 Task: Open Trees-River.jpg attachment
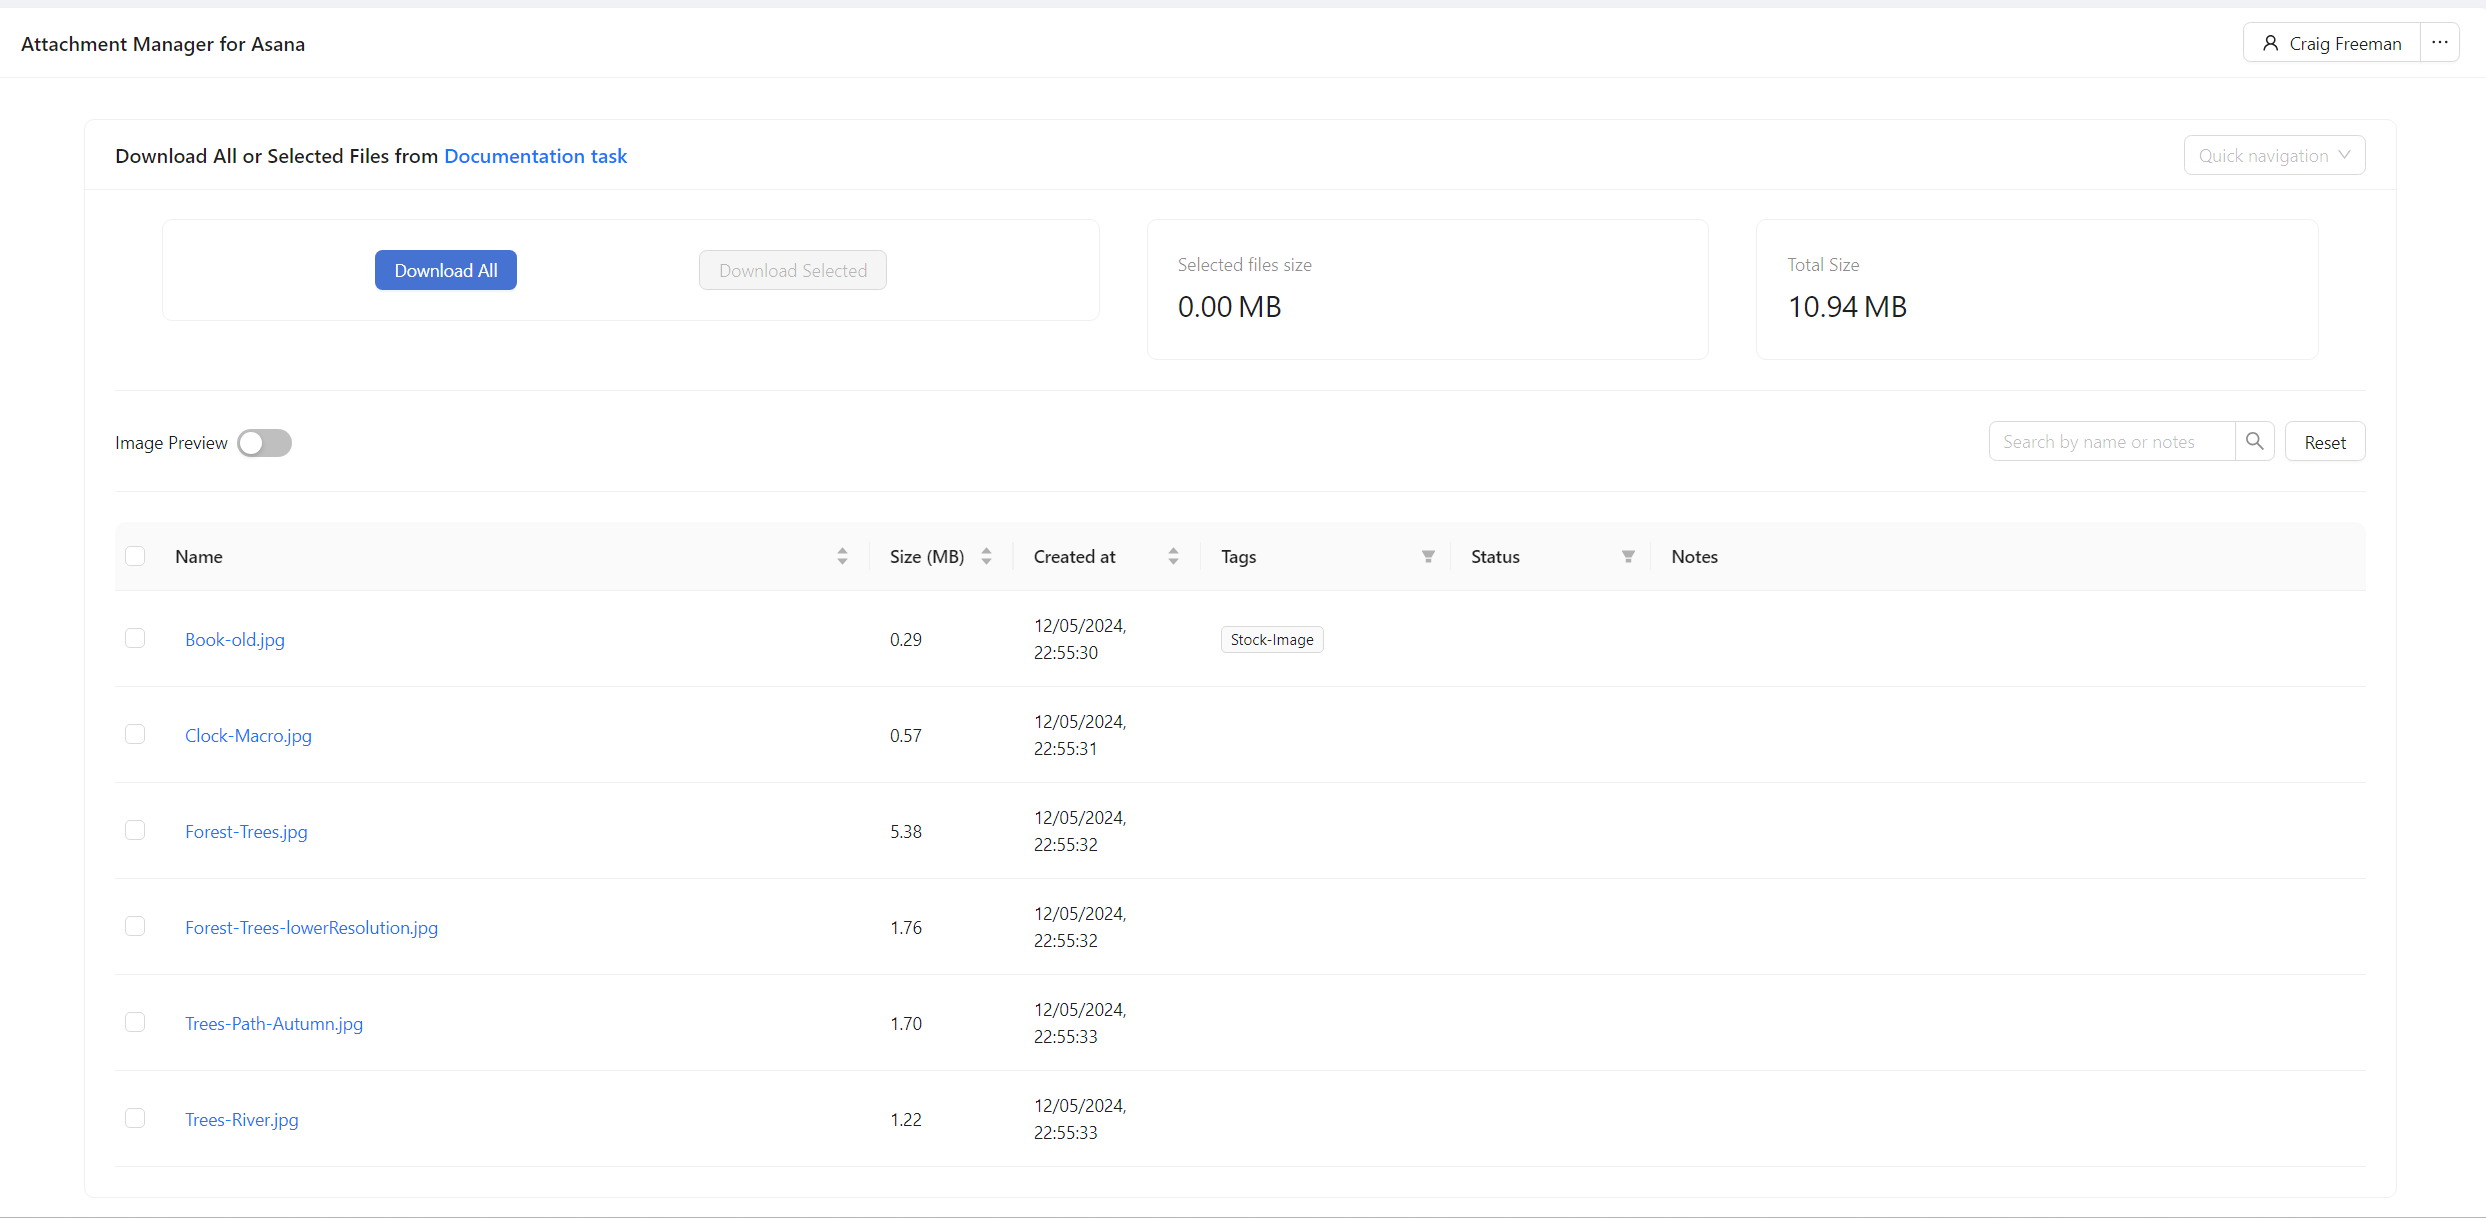(241, 1119)
